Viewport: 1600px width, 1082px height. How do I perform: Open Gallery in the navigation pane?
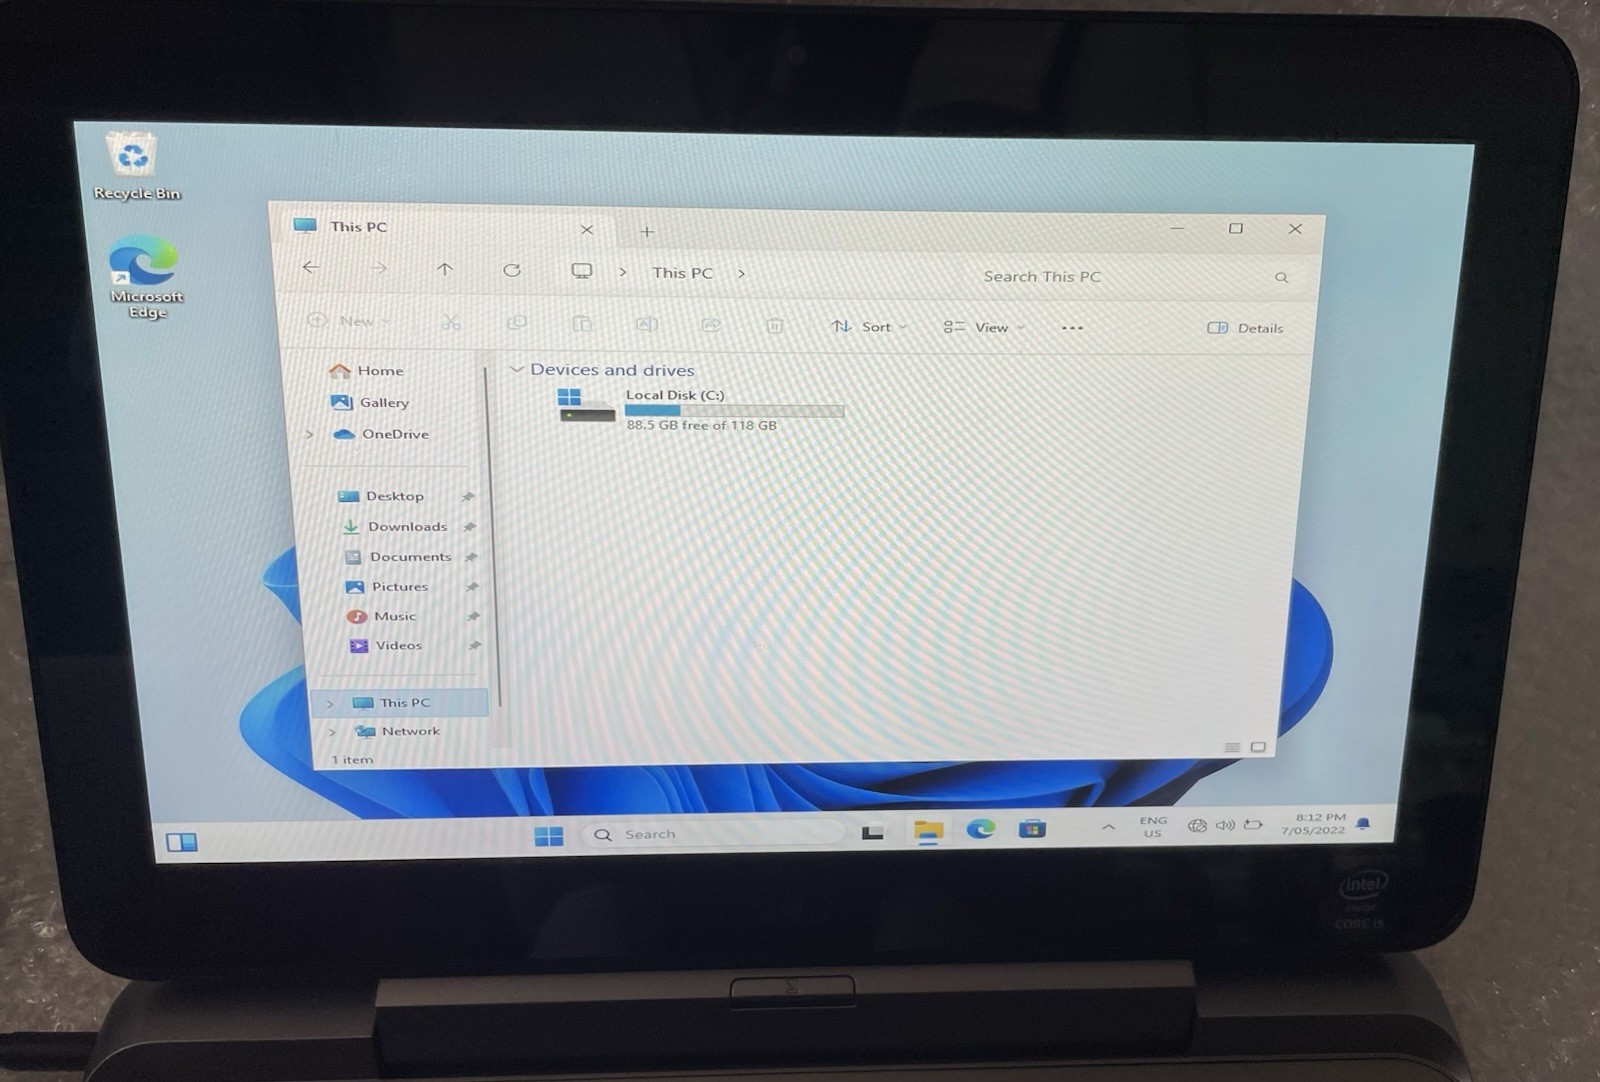pos(370,402)
